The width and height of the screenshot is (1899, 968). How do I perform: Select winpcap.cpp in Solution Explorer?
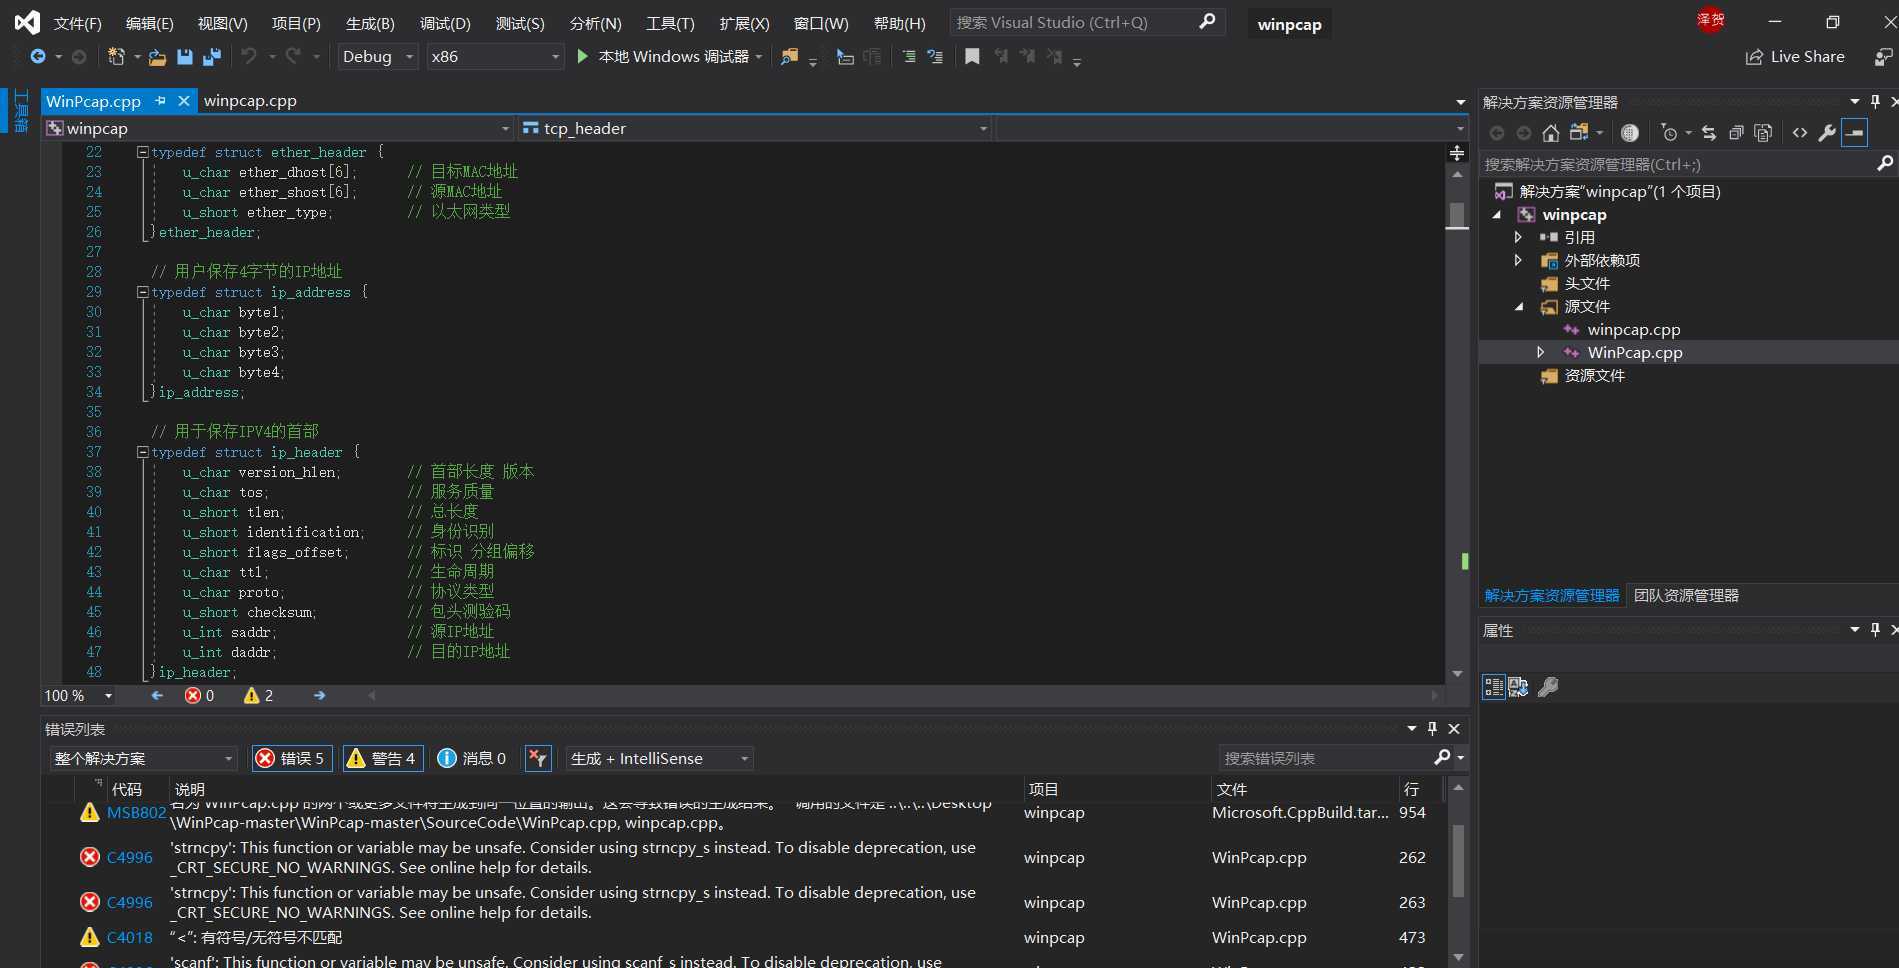point(1634,329)
